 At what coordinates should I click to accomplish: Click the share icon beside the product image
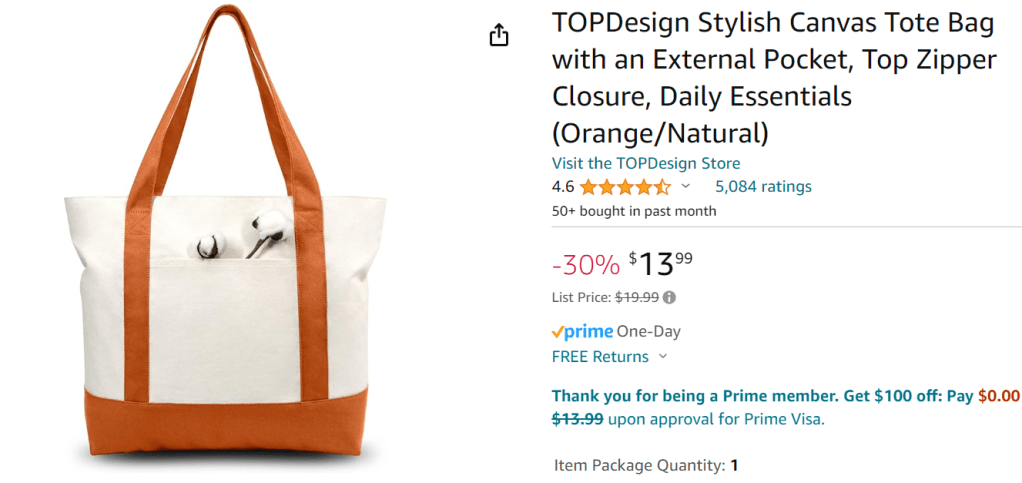pos(499,36)
